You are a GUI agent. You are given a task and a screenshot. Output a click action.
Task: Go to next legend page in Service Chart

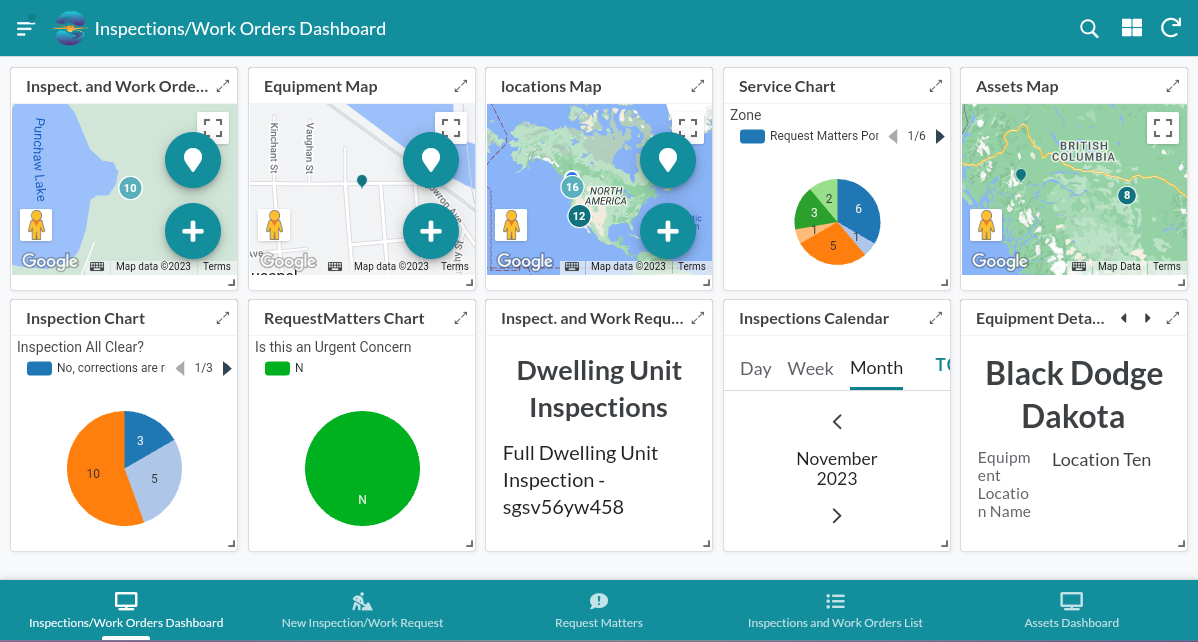pyautogui.click(x=938, y=136)
